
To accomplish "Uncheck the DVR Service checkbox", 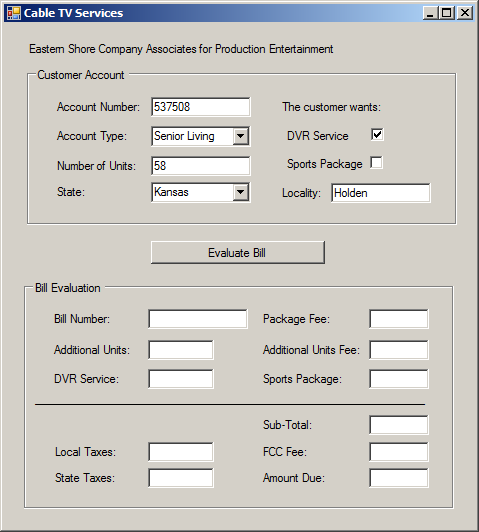I will pos(377,134).
